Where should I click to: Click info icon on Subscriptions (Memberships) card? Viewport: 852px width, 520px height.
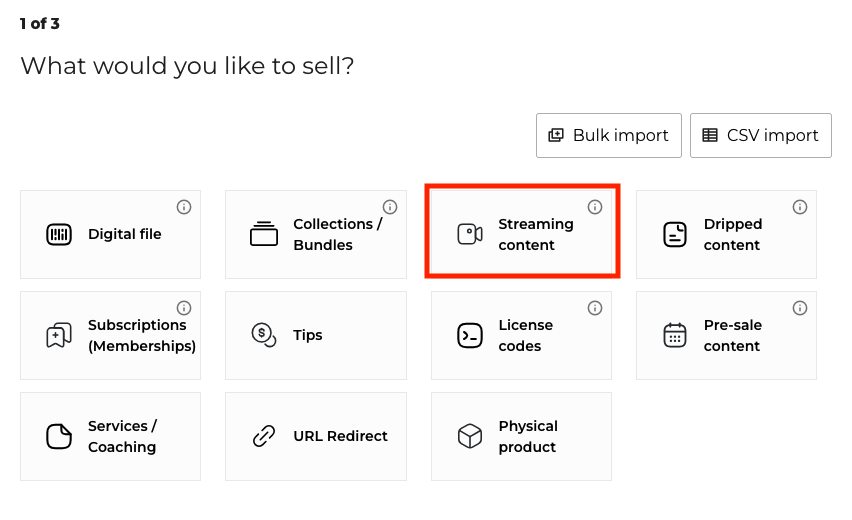184,308
